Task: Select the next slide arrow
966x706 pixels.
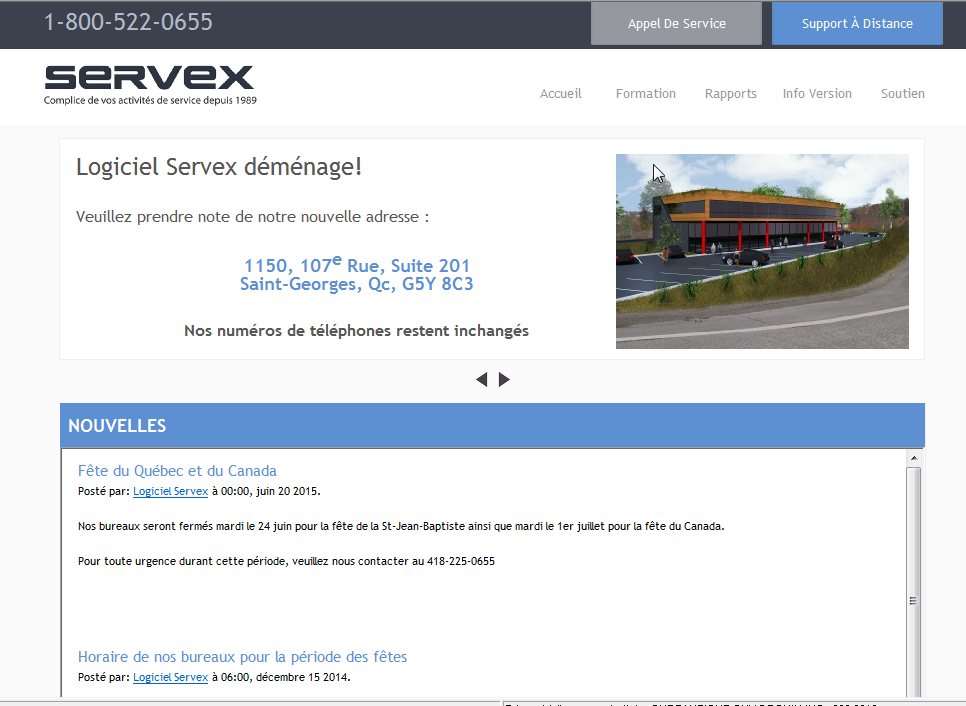Action: pos(504,379)
